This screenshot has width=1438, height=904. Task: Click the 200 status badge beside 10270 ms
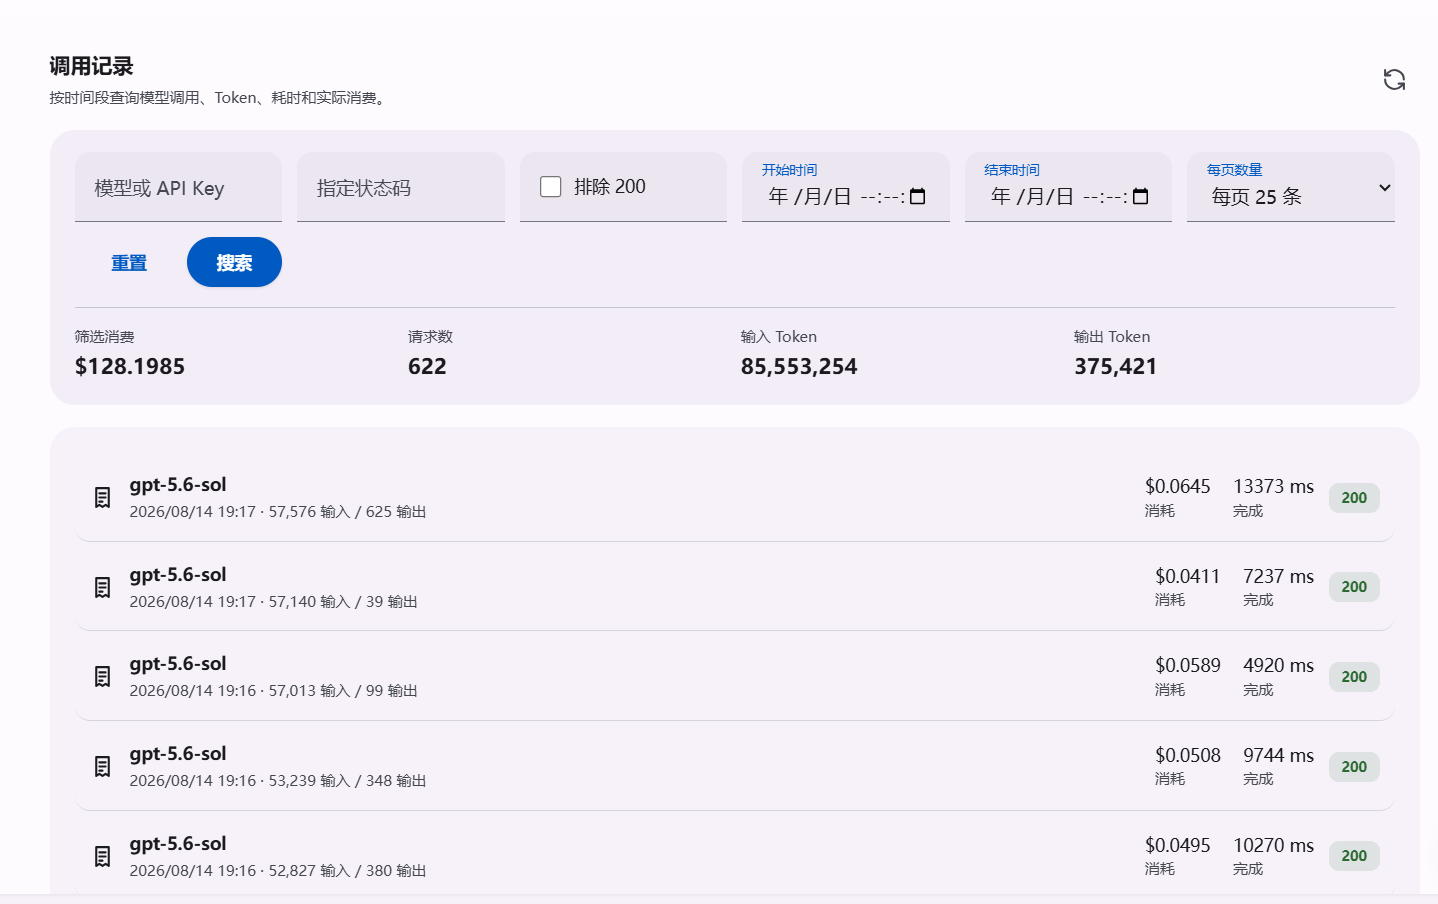(1354, 856)
